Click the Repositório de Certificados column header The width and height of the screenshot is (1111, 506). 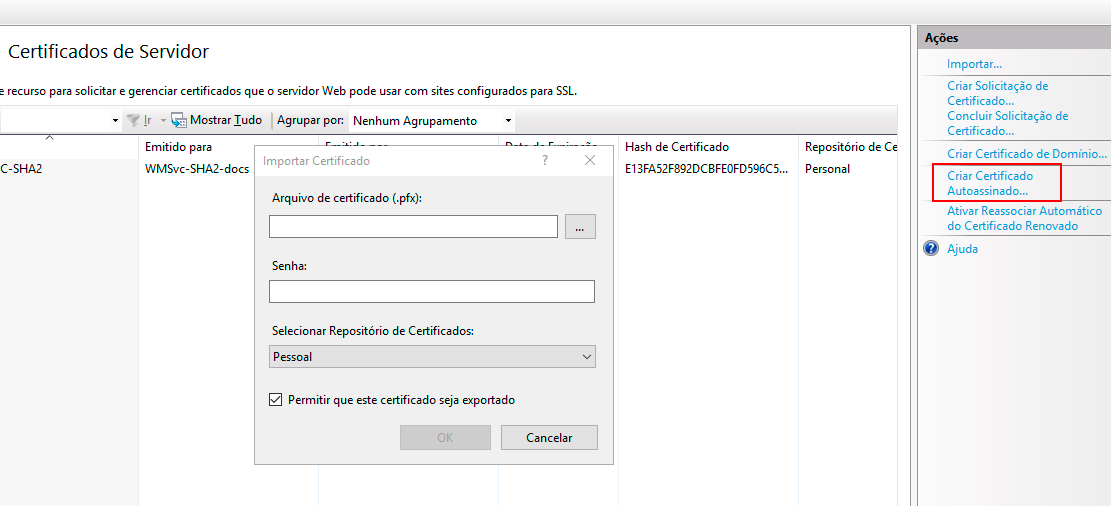pyautogui.click(x=851, y=147)
